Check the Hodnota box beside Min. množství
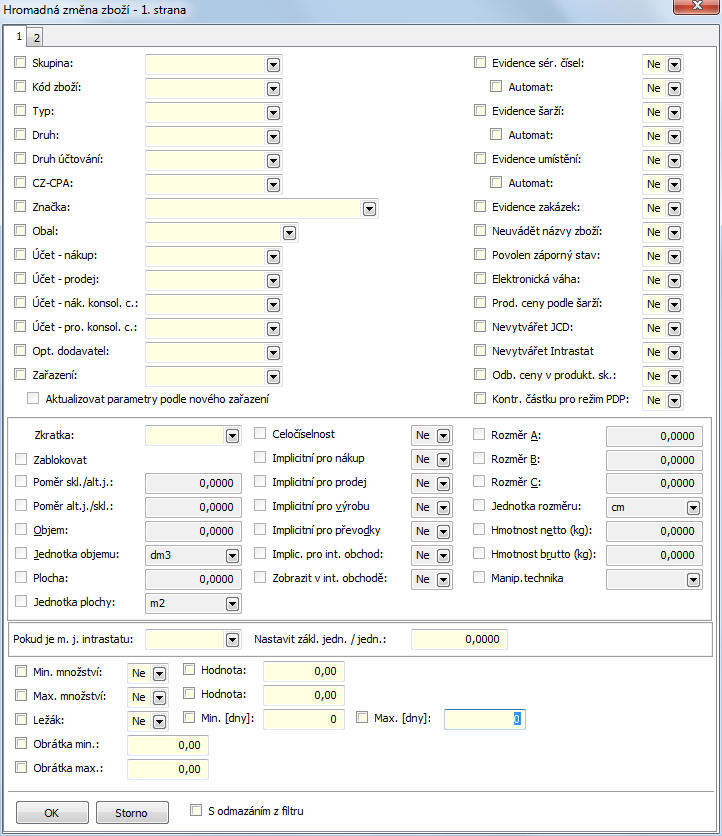 tap(189, 670)
